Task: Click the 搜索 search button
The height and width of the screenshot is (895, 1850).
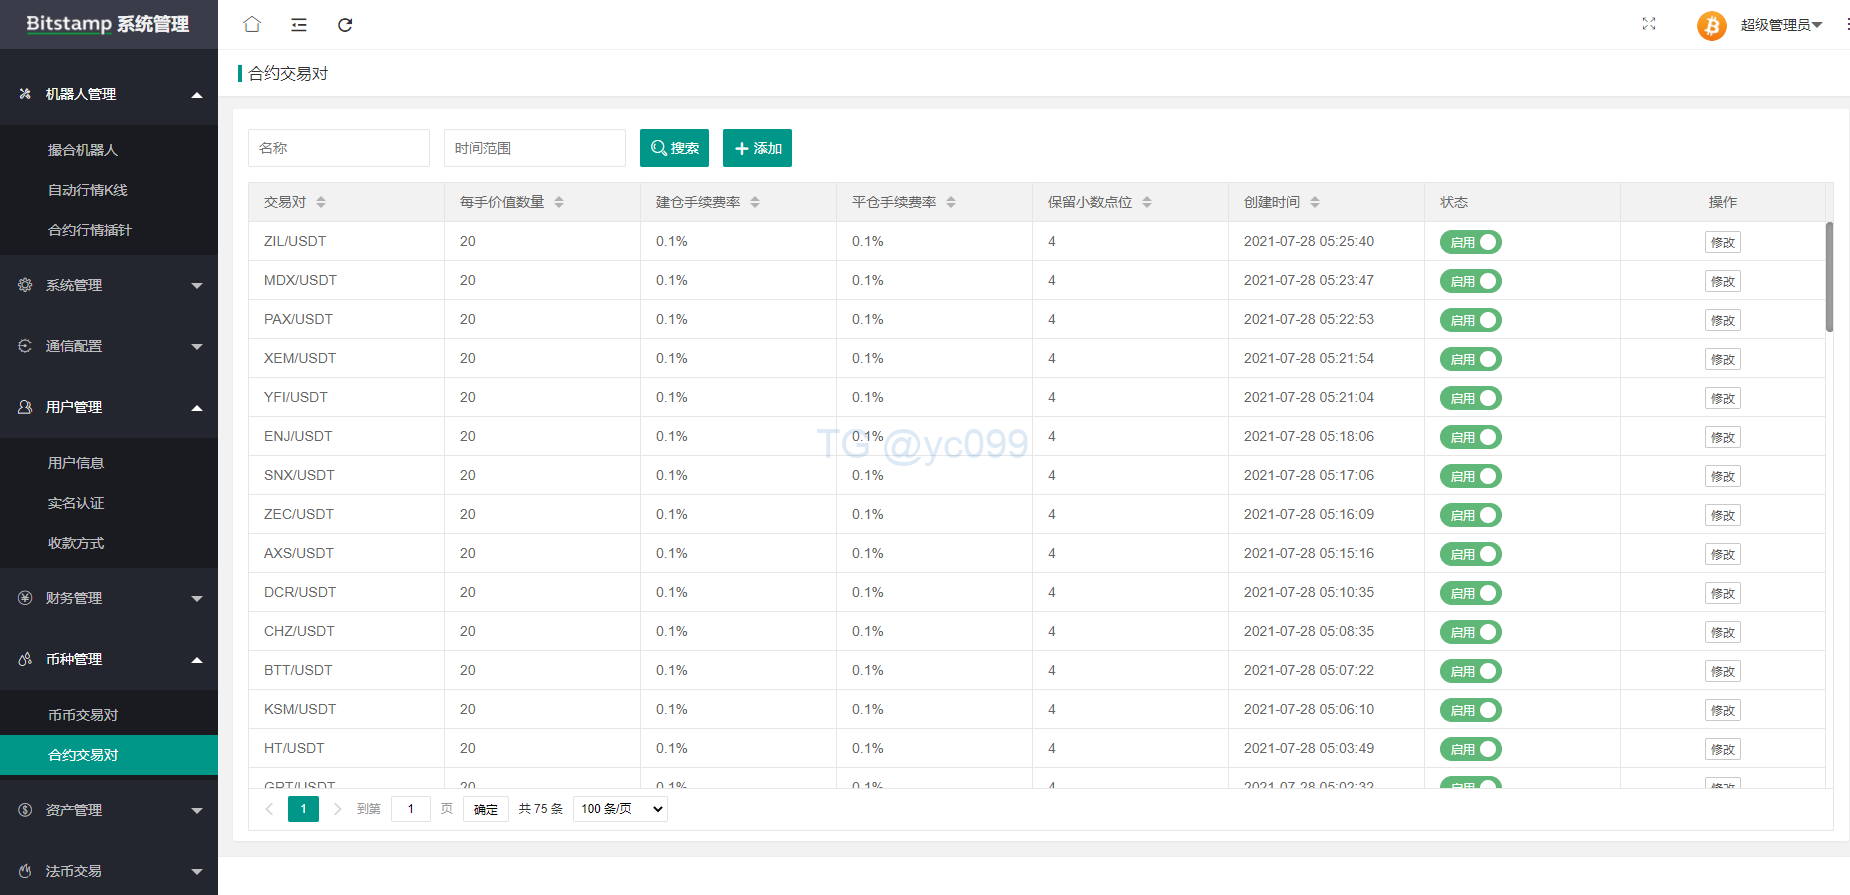Action: tap(674, 148)
